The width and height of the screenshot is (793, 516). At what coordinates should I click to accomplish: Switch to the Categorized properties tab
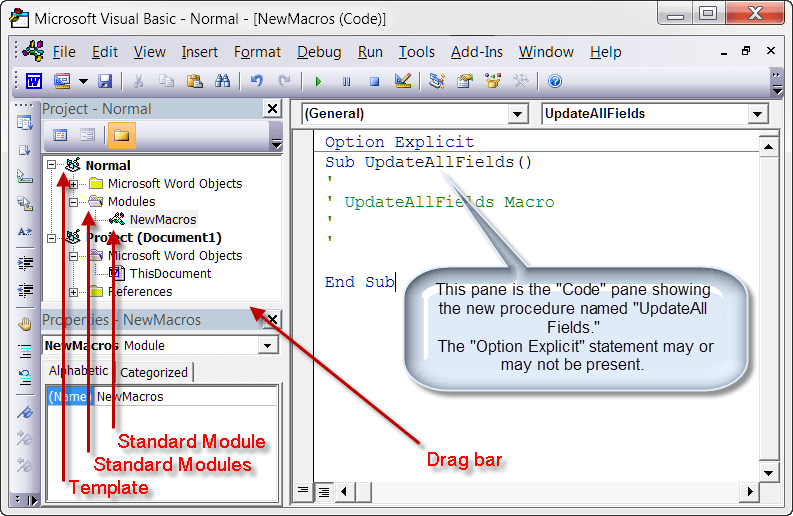[154, 372]
